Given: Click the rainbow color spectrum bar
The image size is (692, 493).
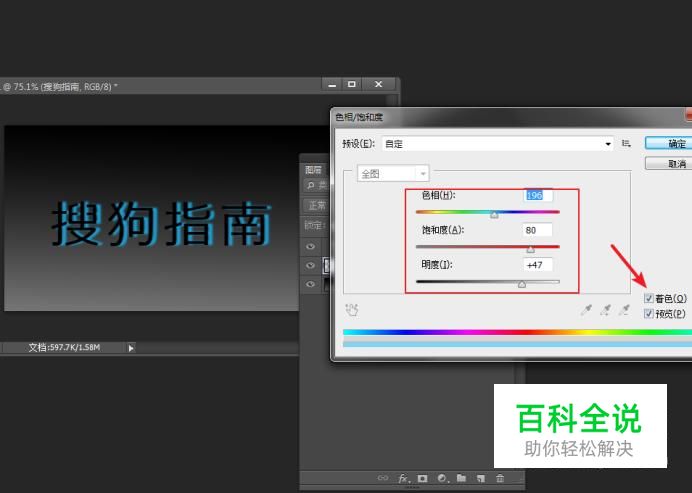Looking at the screenshot, I should point(517,332).
